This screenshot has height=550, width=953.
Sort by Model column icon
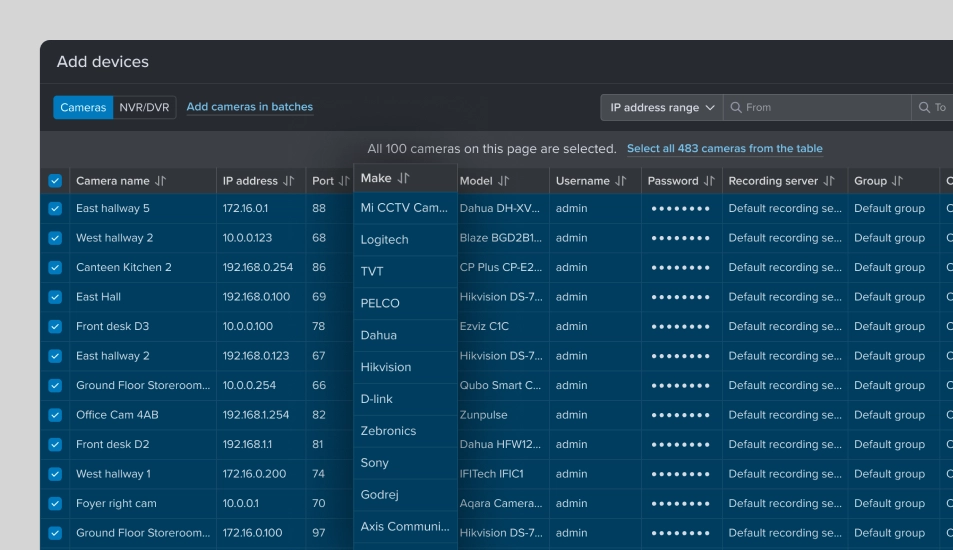pos(503,181)
